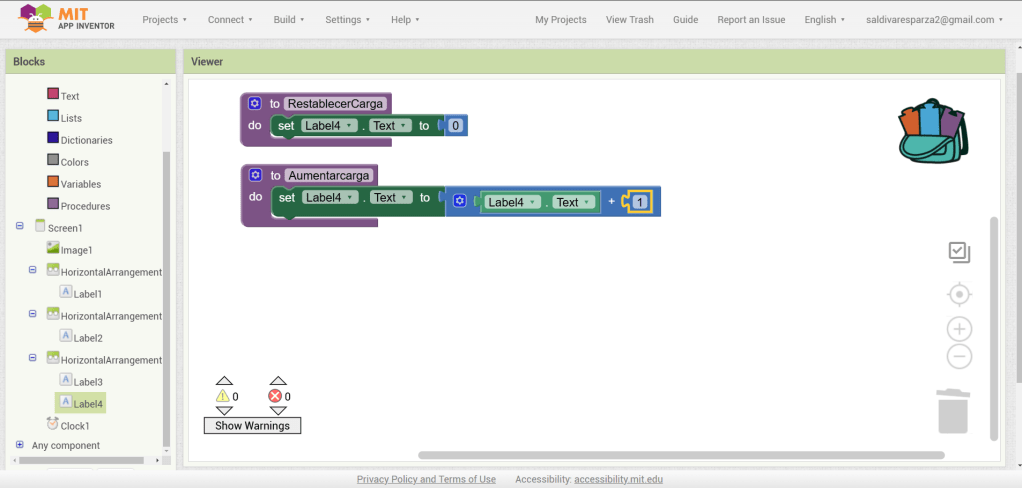Toggle the workspace controls checkbox icon

pyautogui.click(x=959, y=253)
